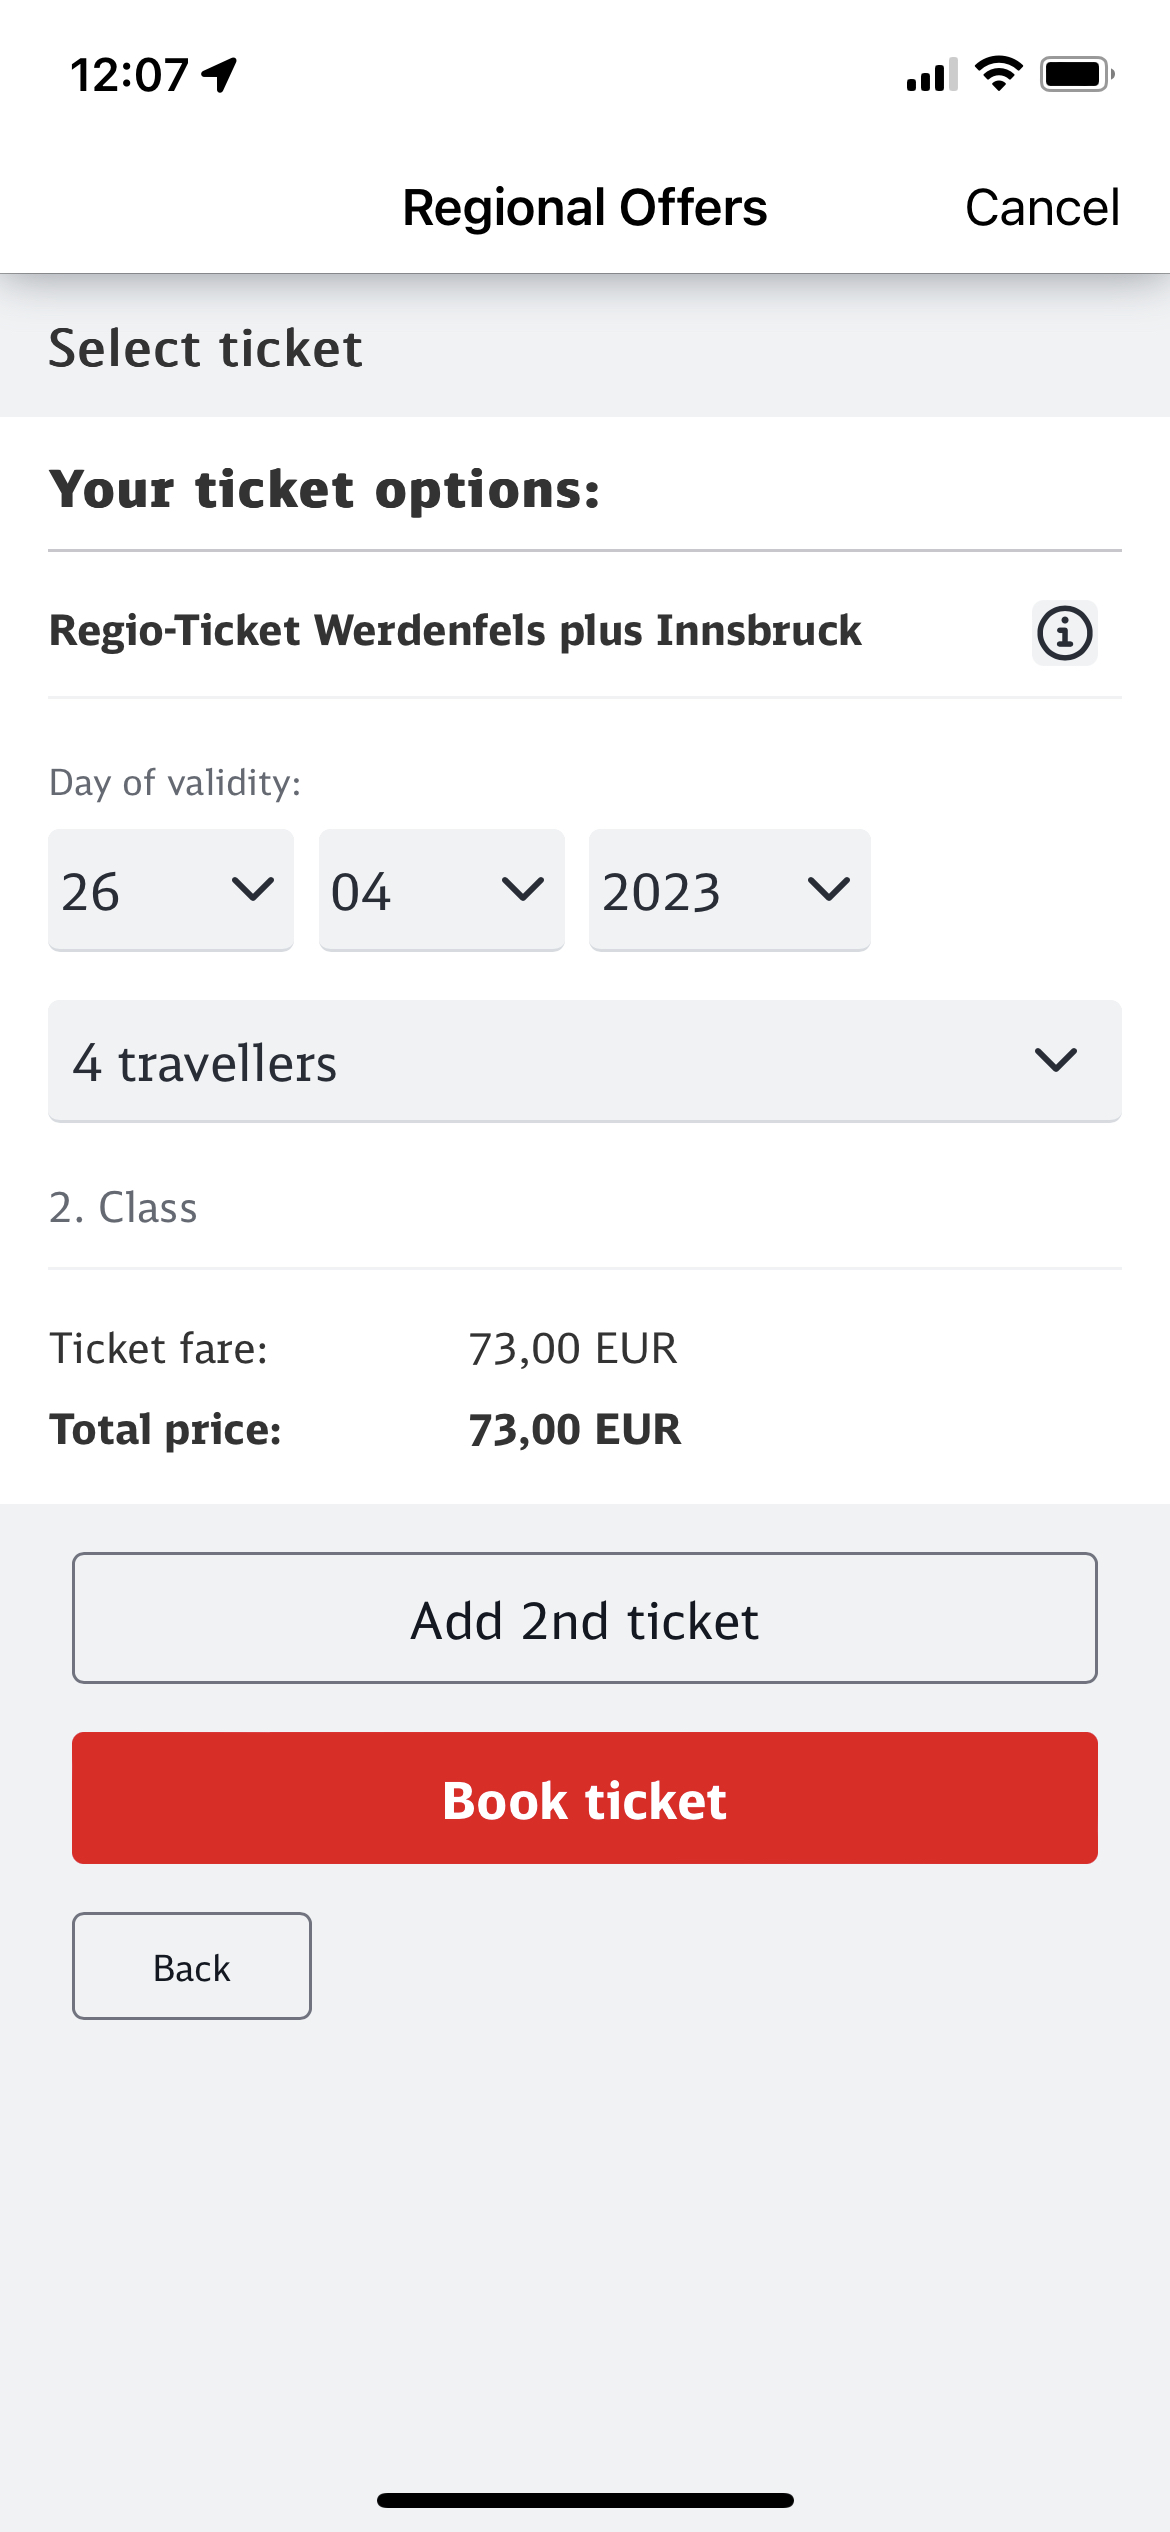
Task: Go back using the Back button
Action: coord(192,1966)
